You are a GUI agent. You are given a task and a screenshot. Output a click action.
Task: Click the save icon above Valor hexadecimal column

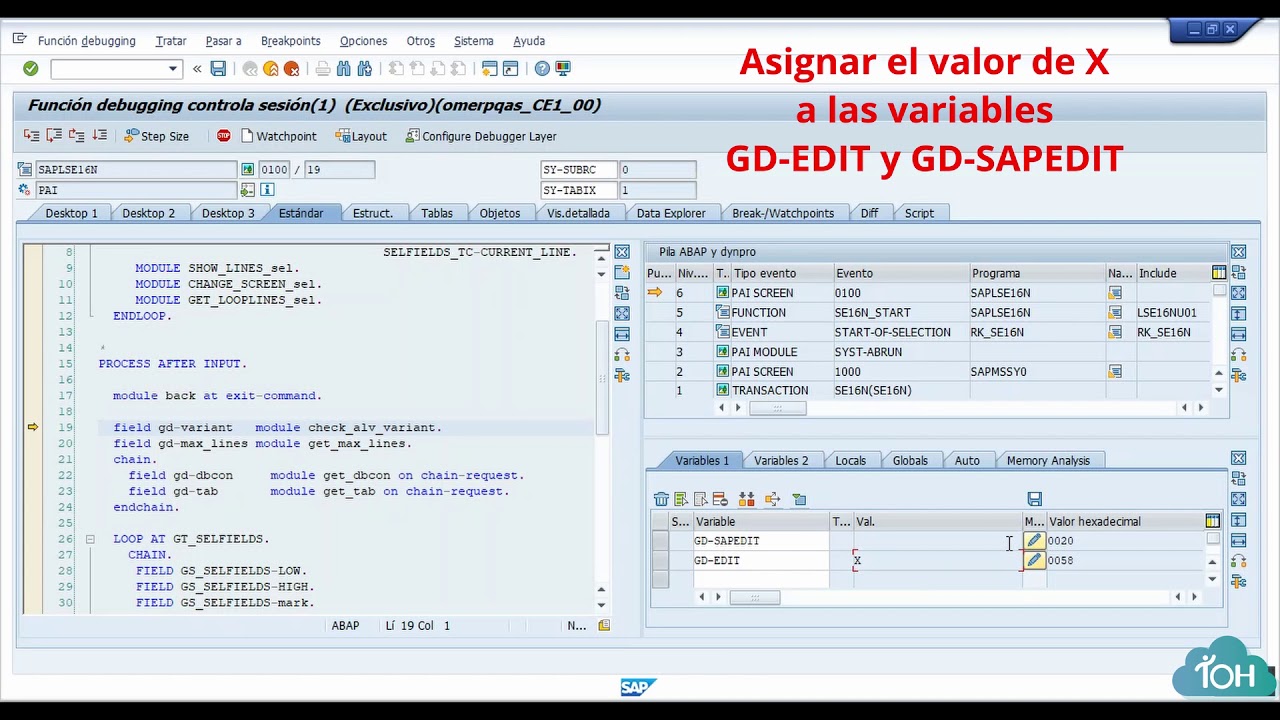1035,499
